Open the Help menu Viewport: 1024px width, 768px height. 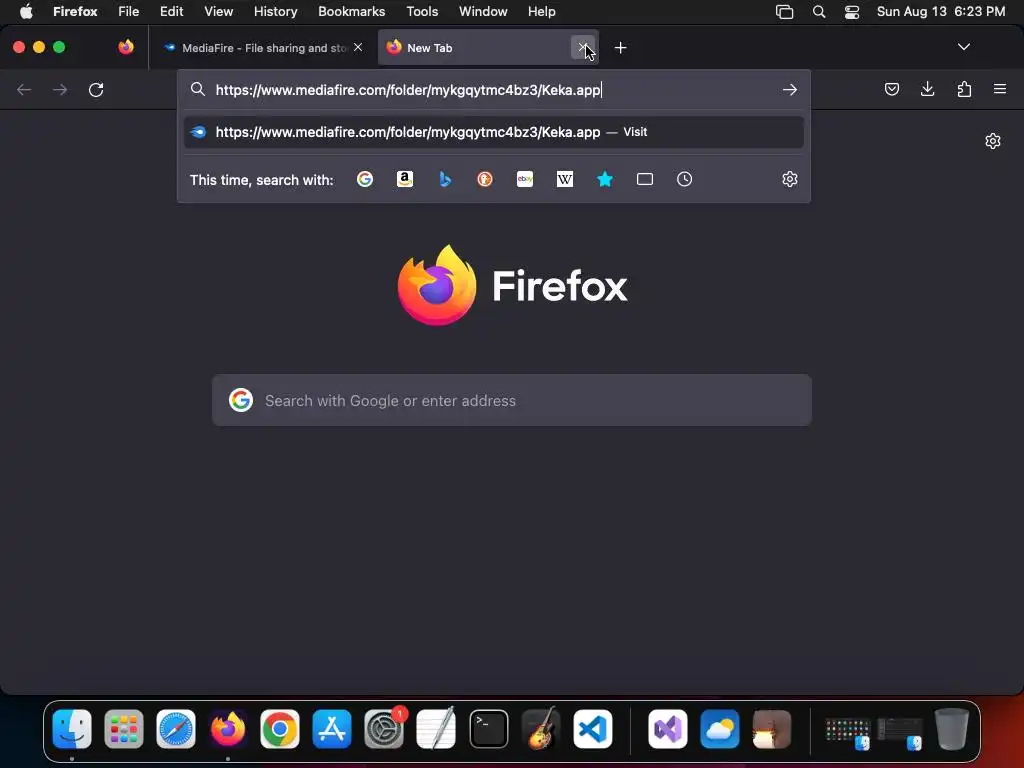pos(541,12)
